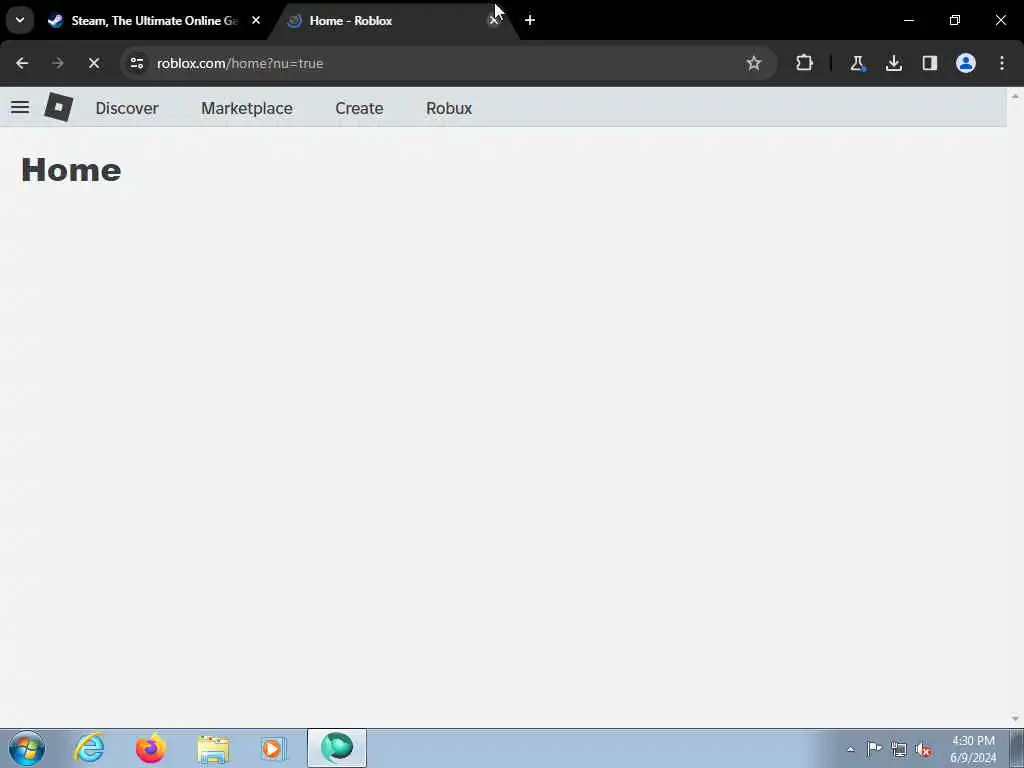Open Windows Media Player from the taskbar
Viewport: 1024px width, 768px height.
[x=274, y=748]
